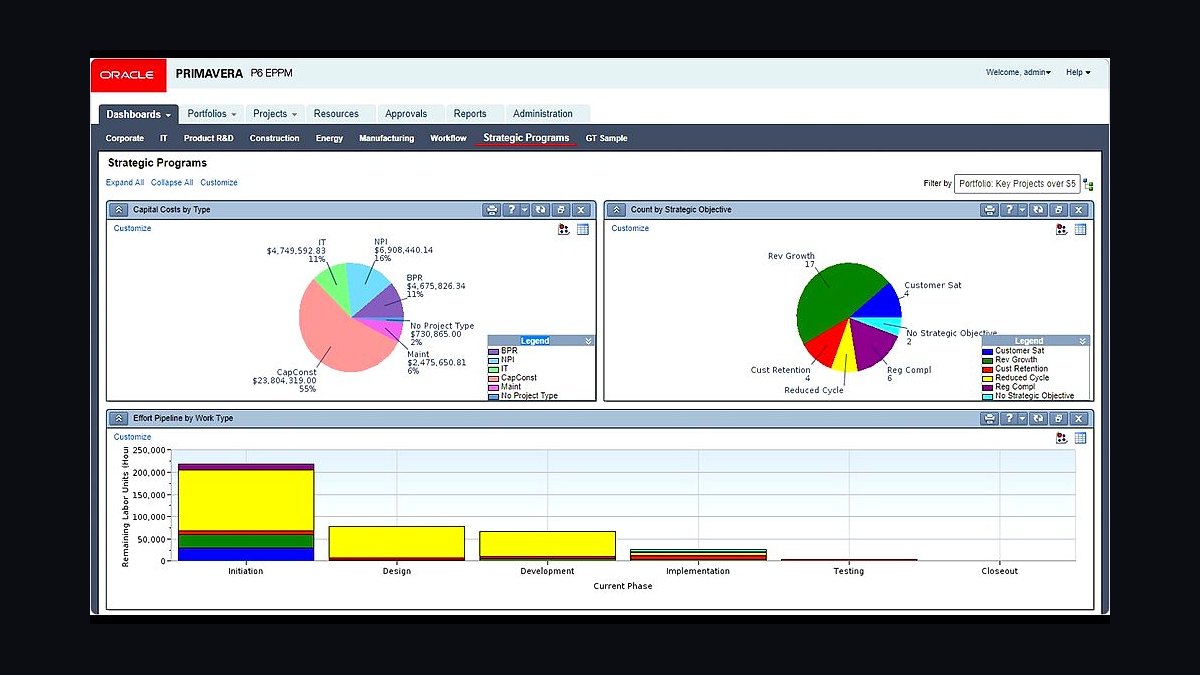The image size is (1200, 675).
Task: Close the Capital Costs by Type portlet
Action: [x=580, y=210]
